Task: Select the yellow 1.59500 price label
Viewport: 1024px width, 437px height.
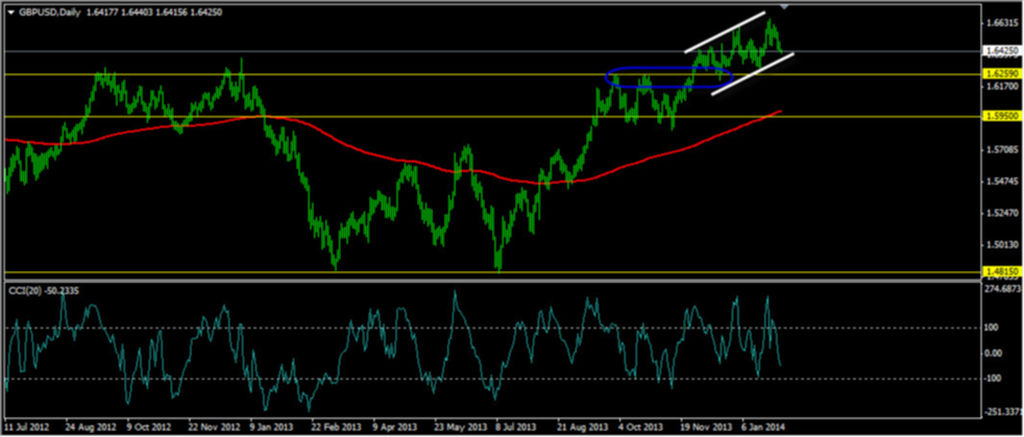Action: tap(1000, 116)
